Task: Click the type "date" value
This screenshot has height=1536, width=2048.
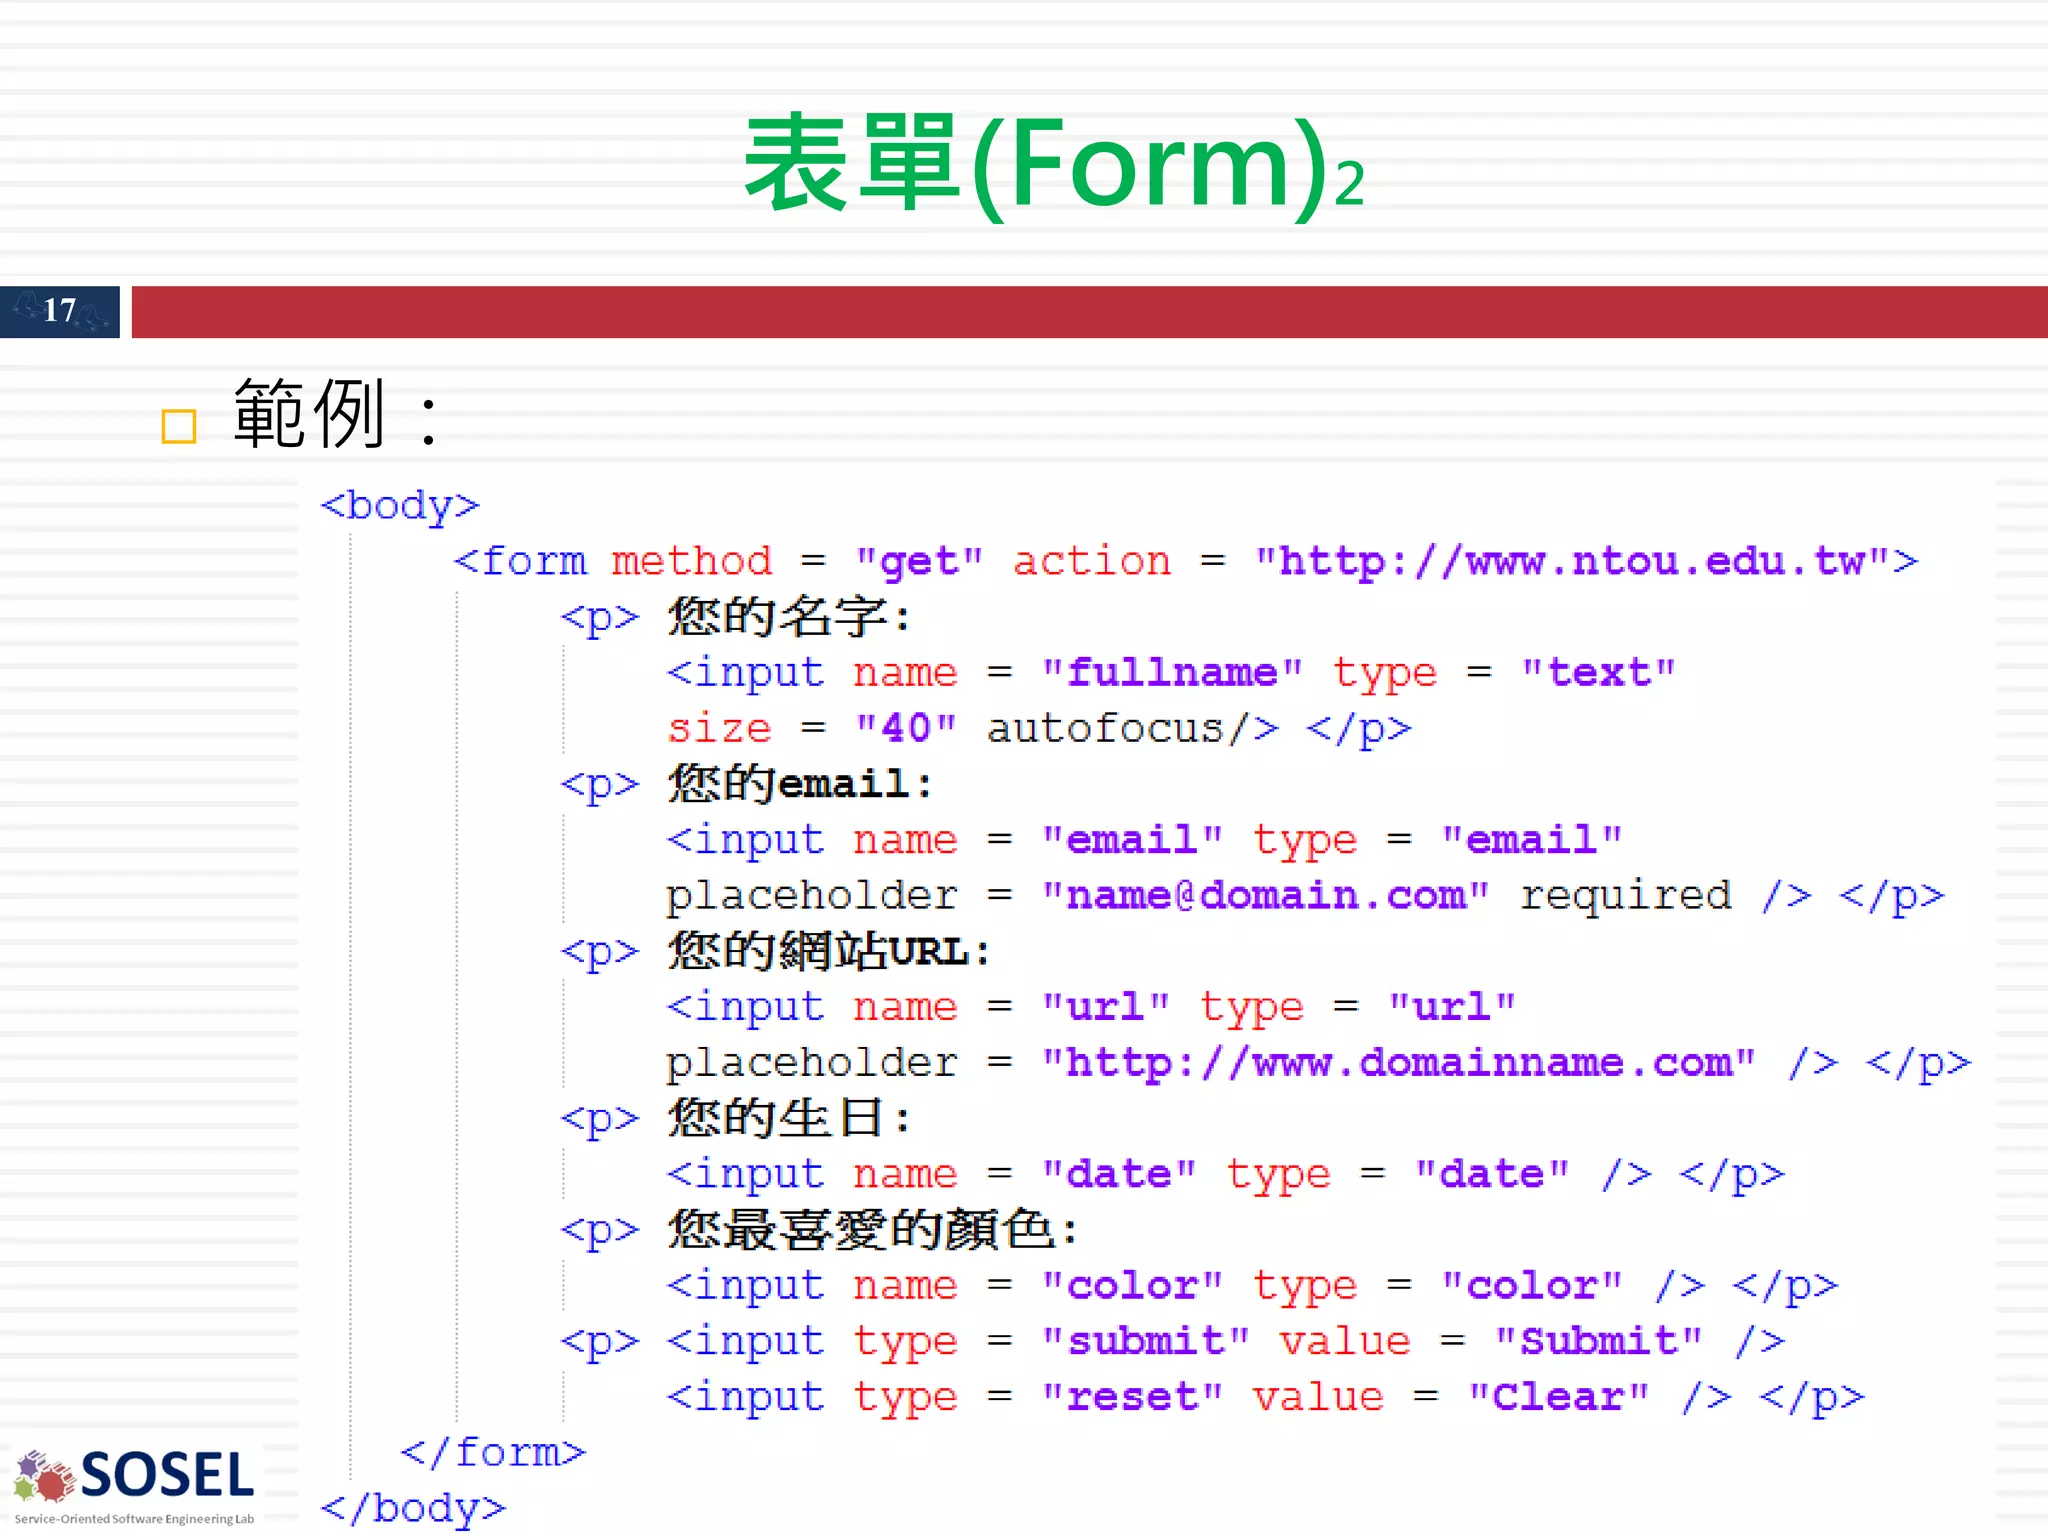Action: 1491,1173
